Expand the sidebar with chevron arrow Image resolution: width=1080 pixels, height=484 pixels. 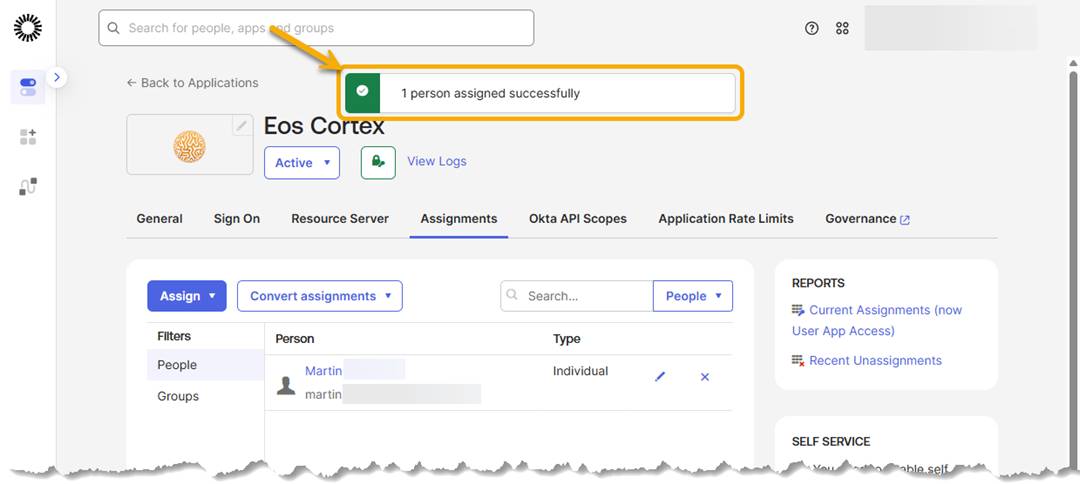pyautogui.click(x=57, y=77)
